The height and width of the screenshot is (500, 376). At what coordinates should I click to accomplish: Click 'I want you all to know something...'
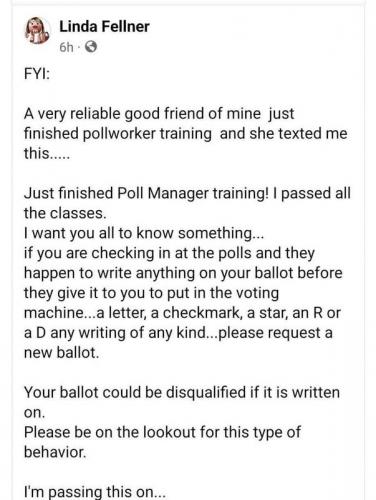(144, 233)
